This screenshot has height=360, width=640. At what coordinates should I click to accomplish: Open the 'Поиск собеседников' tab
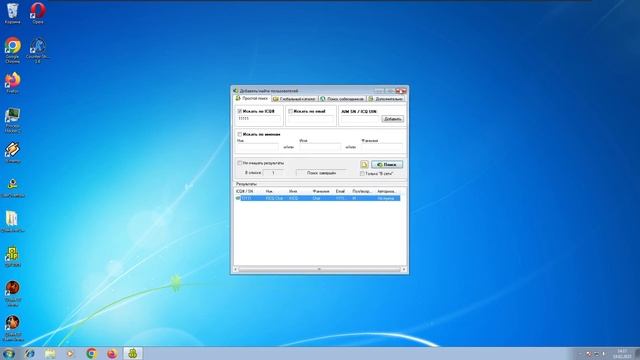click(x=342, y=99)
